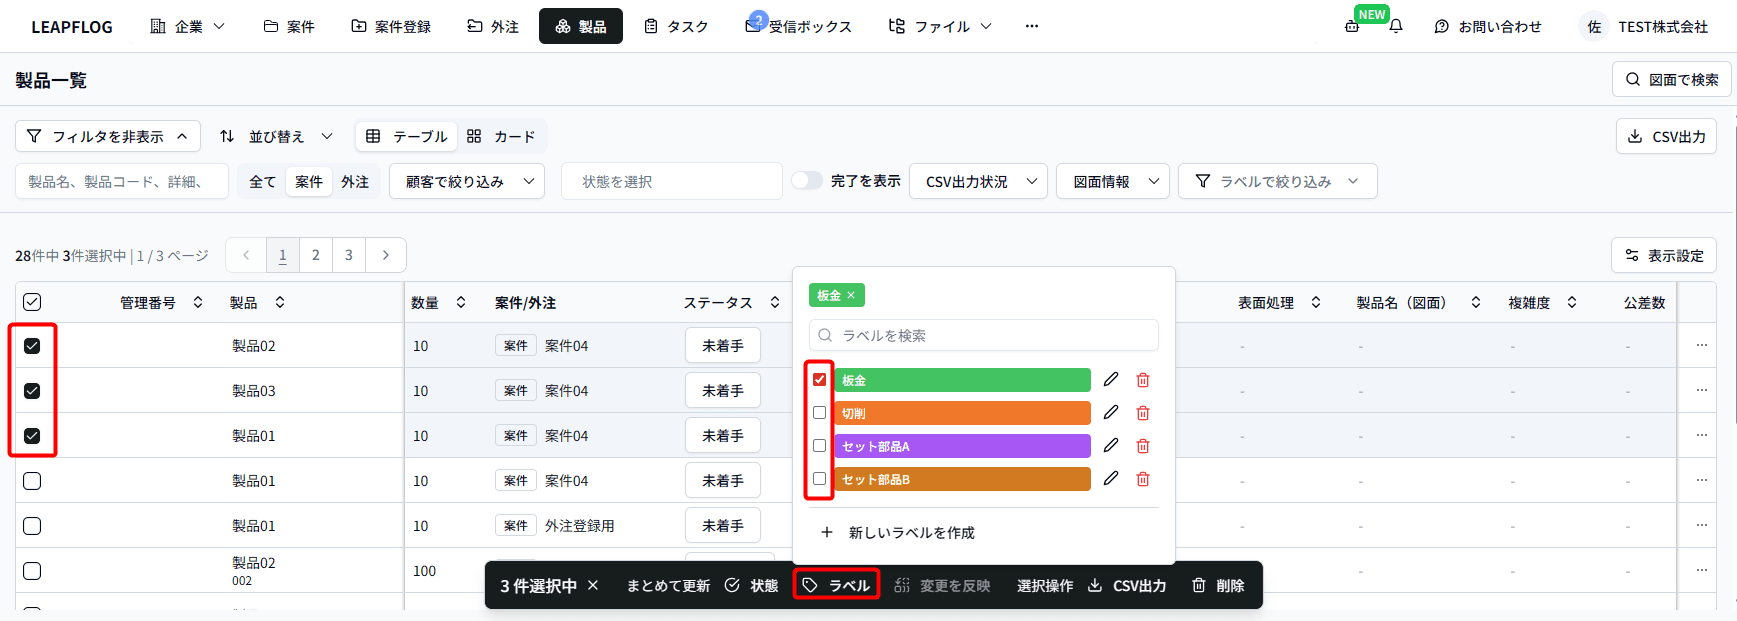The height and width of the screenshot is (621, 1737).
Task: Sort by ステータス column arrows
Action: tap(775, 302)
